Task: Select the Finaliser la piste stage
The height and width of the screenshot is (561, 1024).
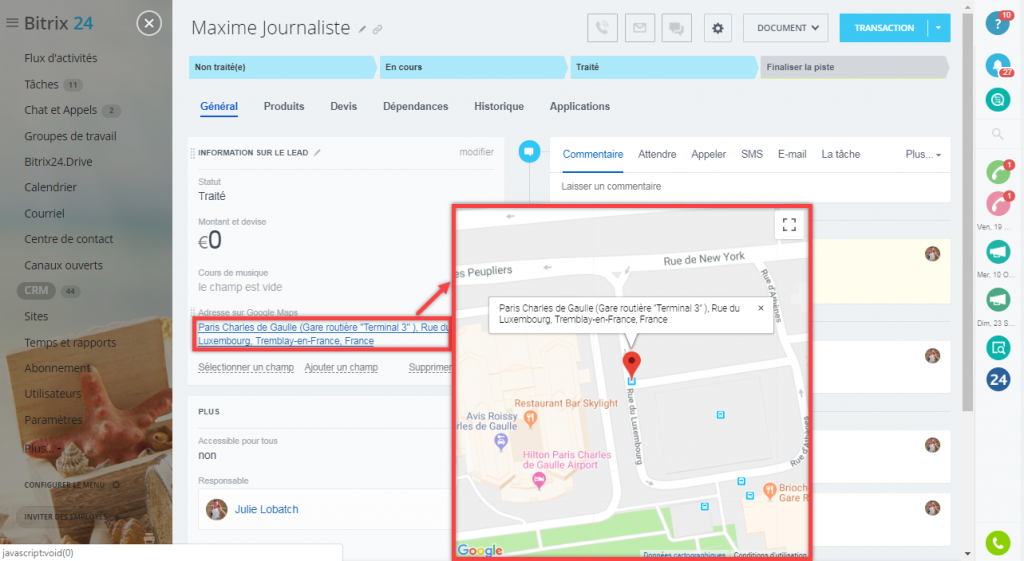Action: coord(854,67)
